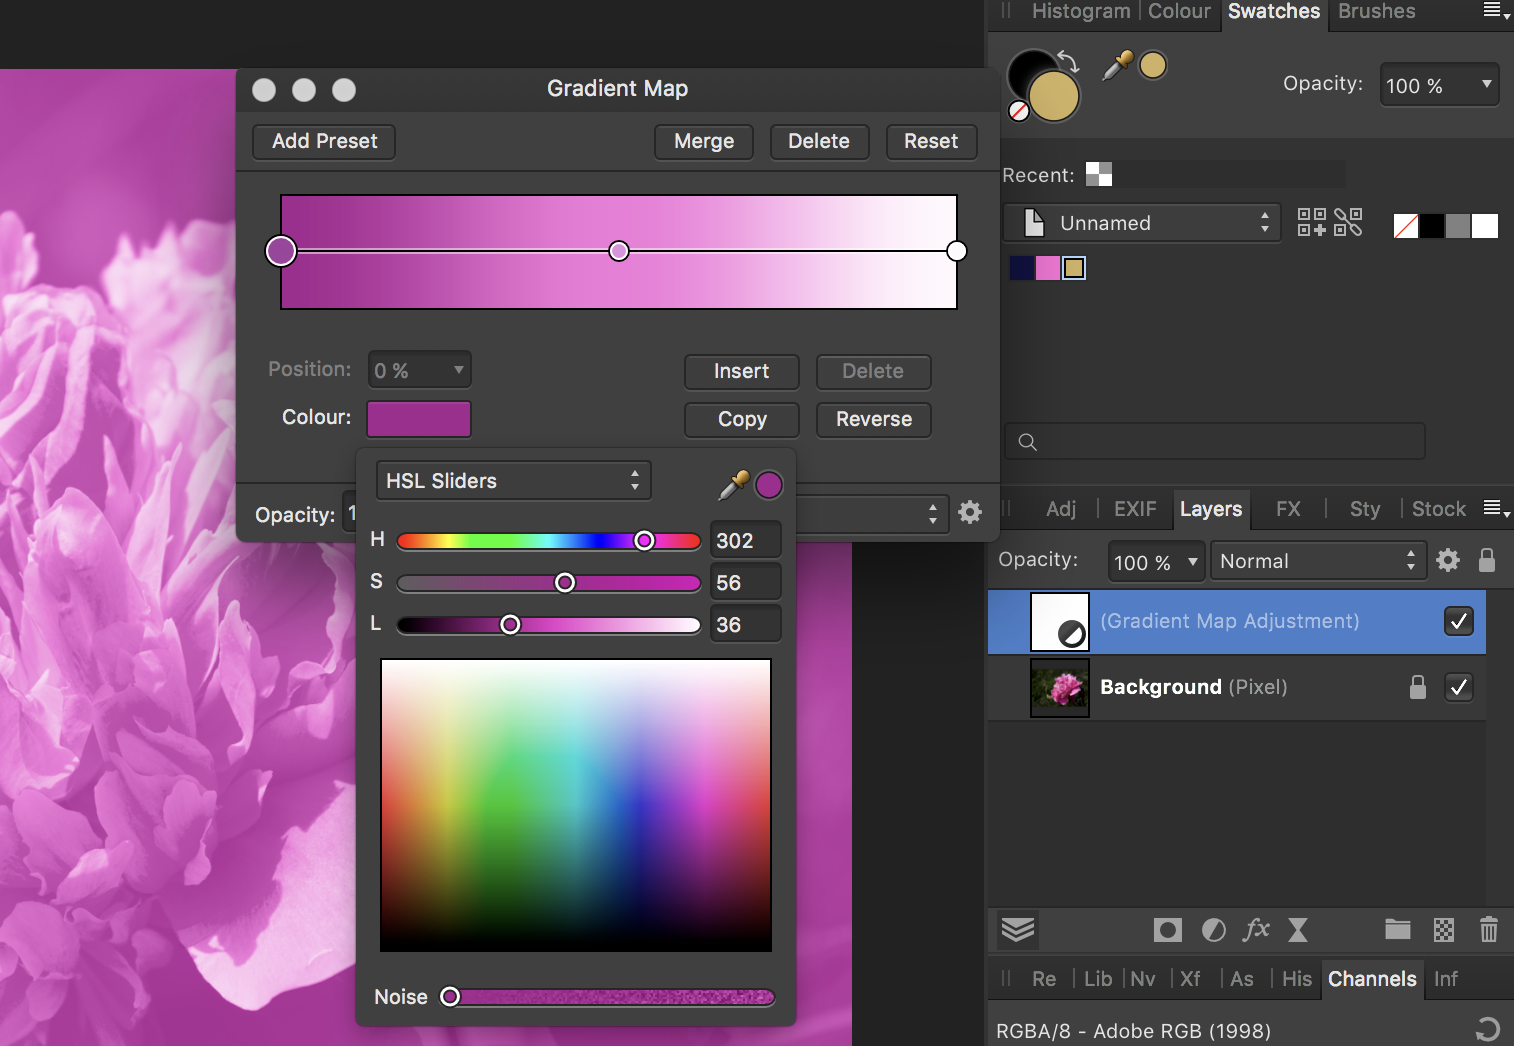Click the Insert stop button

(x=742, y=371)
